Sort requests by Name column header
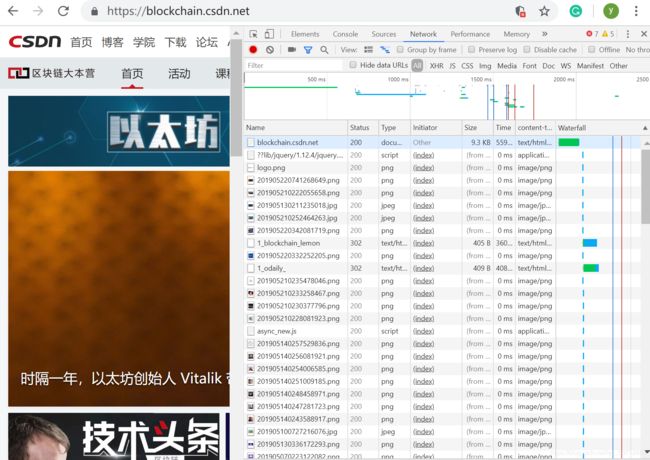This screenshot has width=650, height=460. click(x=296, y=128)
